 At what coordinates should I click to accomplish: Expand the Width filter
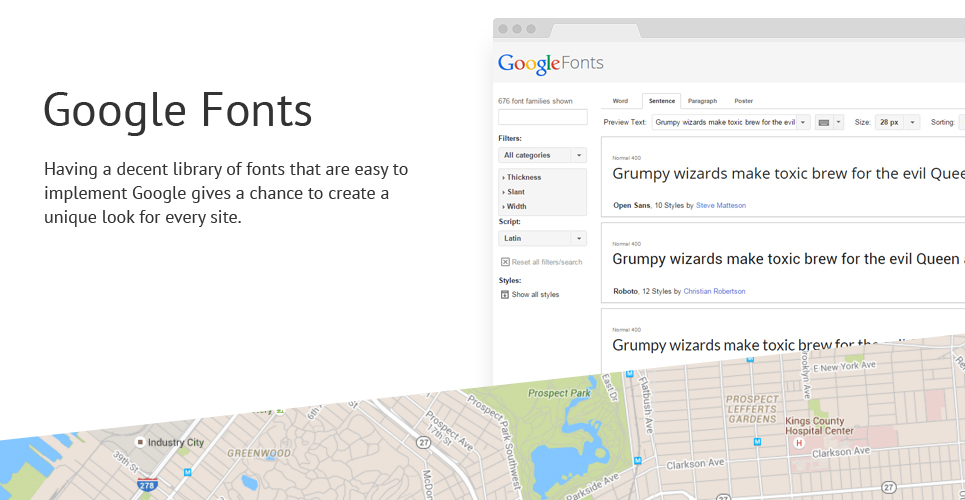[x=515, y=207]
